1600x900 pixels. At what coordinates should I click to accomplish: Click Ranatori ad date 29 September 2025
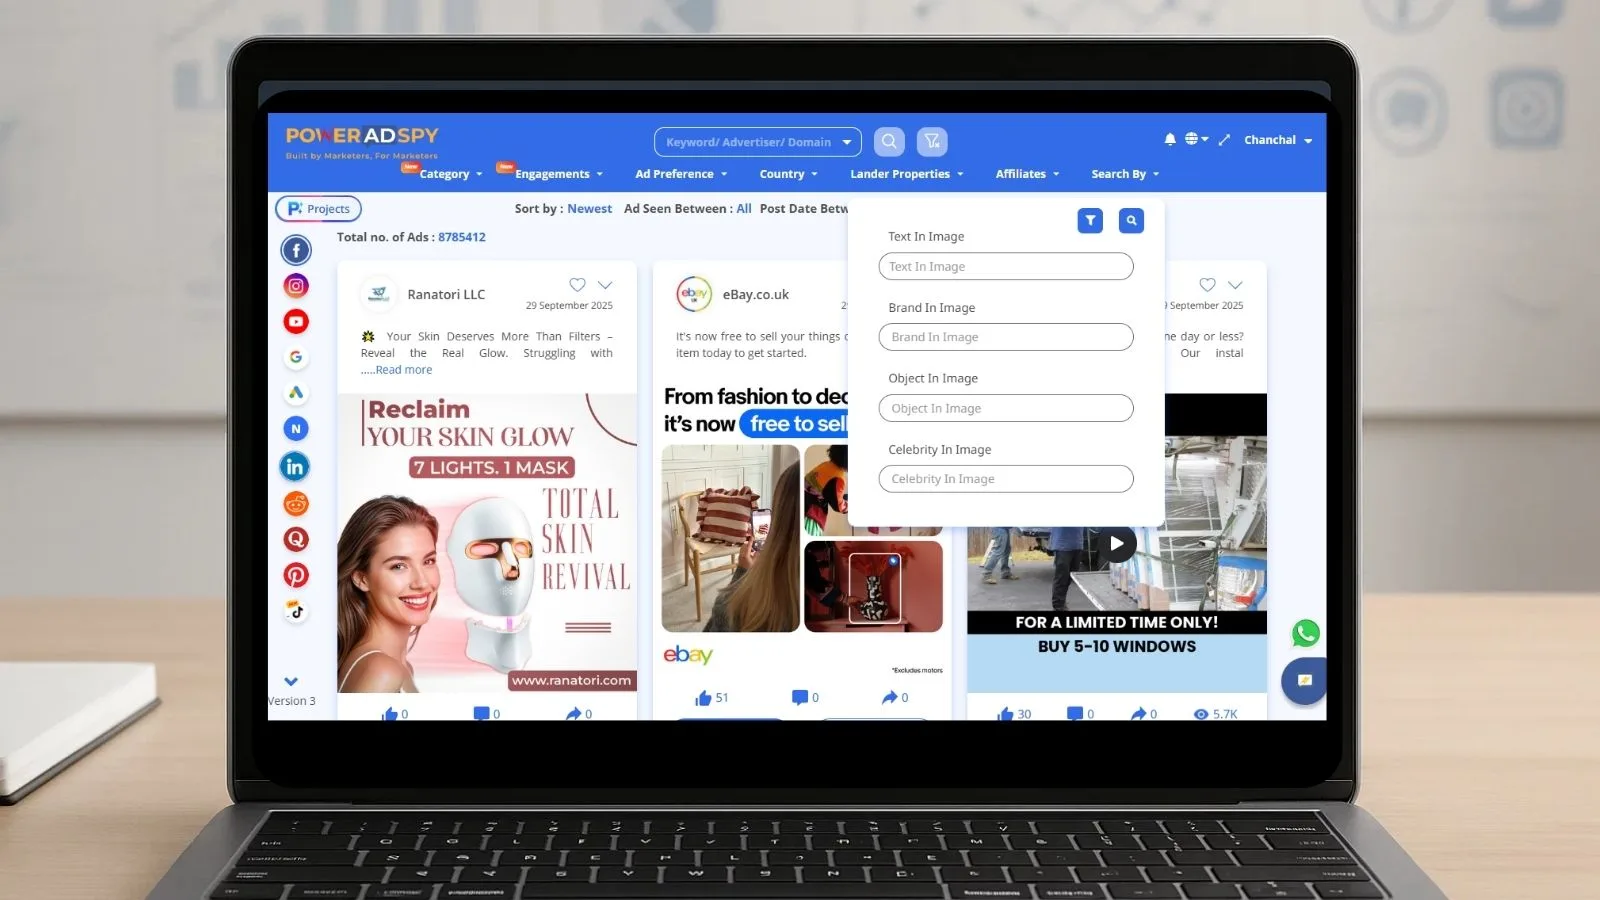(569, 306)
